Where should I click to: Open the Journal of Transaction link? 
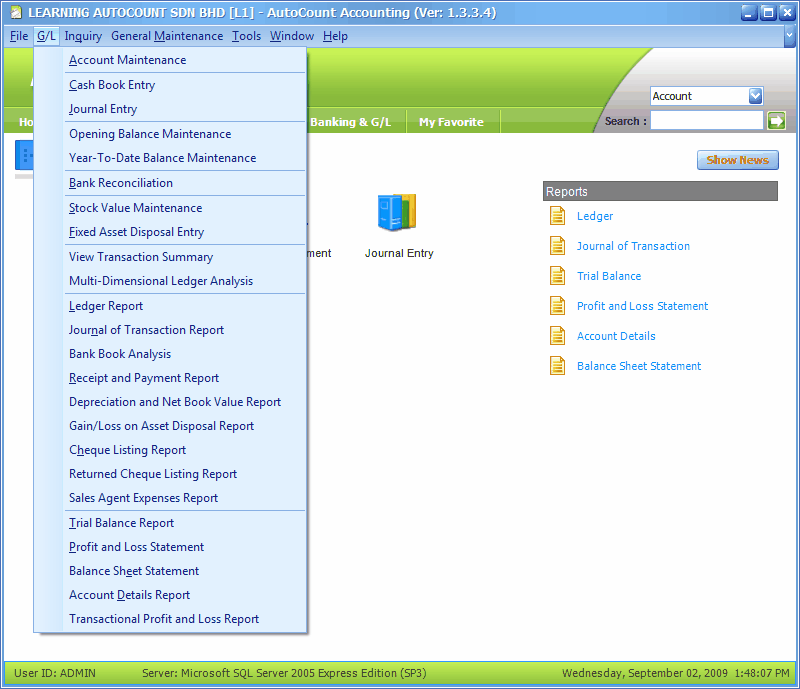click(x=633, y=246)
